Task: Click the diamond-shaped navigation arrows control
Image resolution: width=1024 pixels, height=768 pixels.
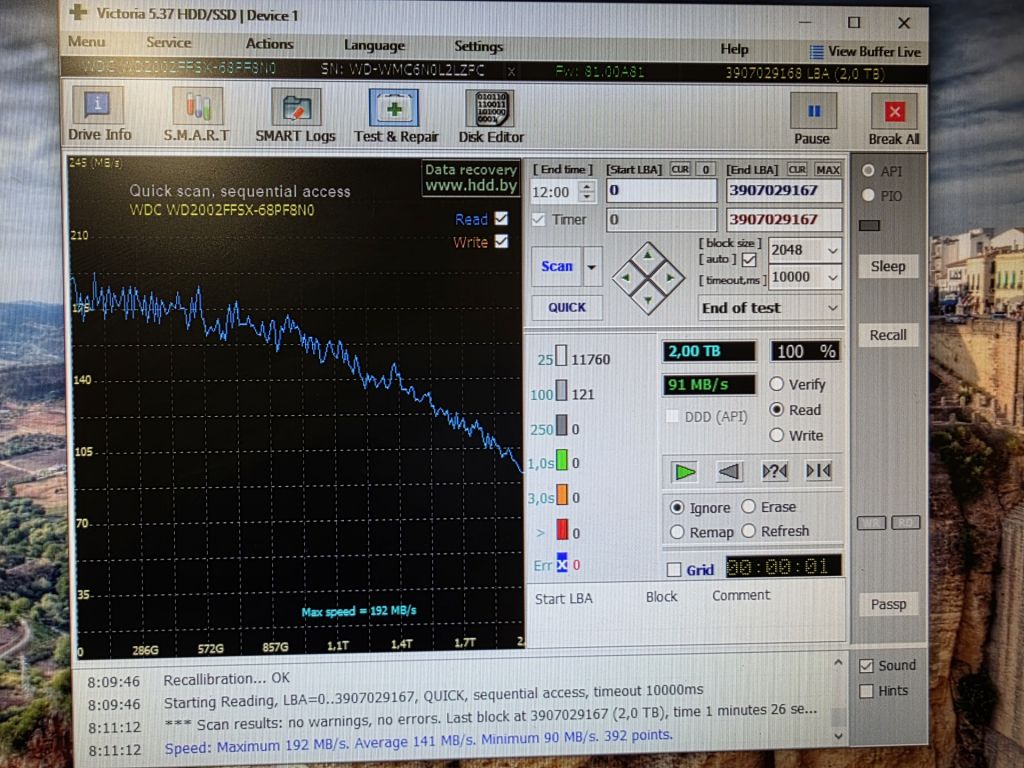Action: coord(648,278)
